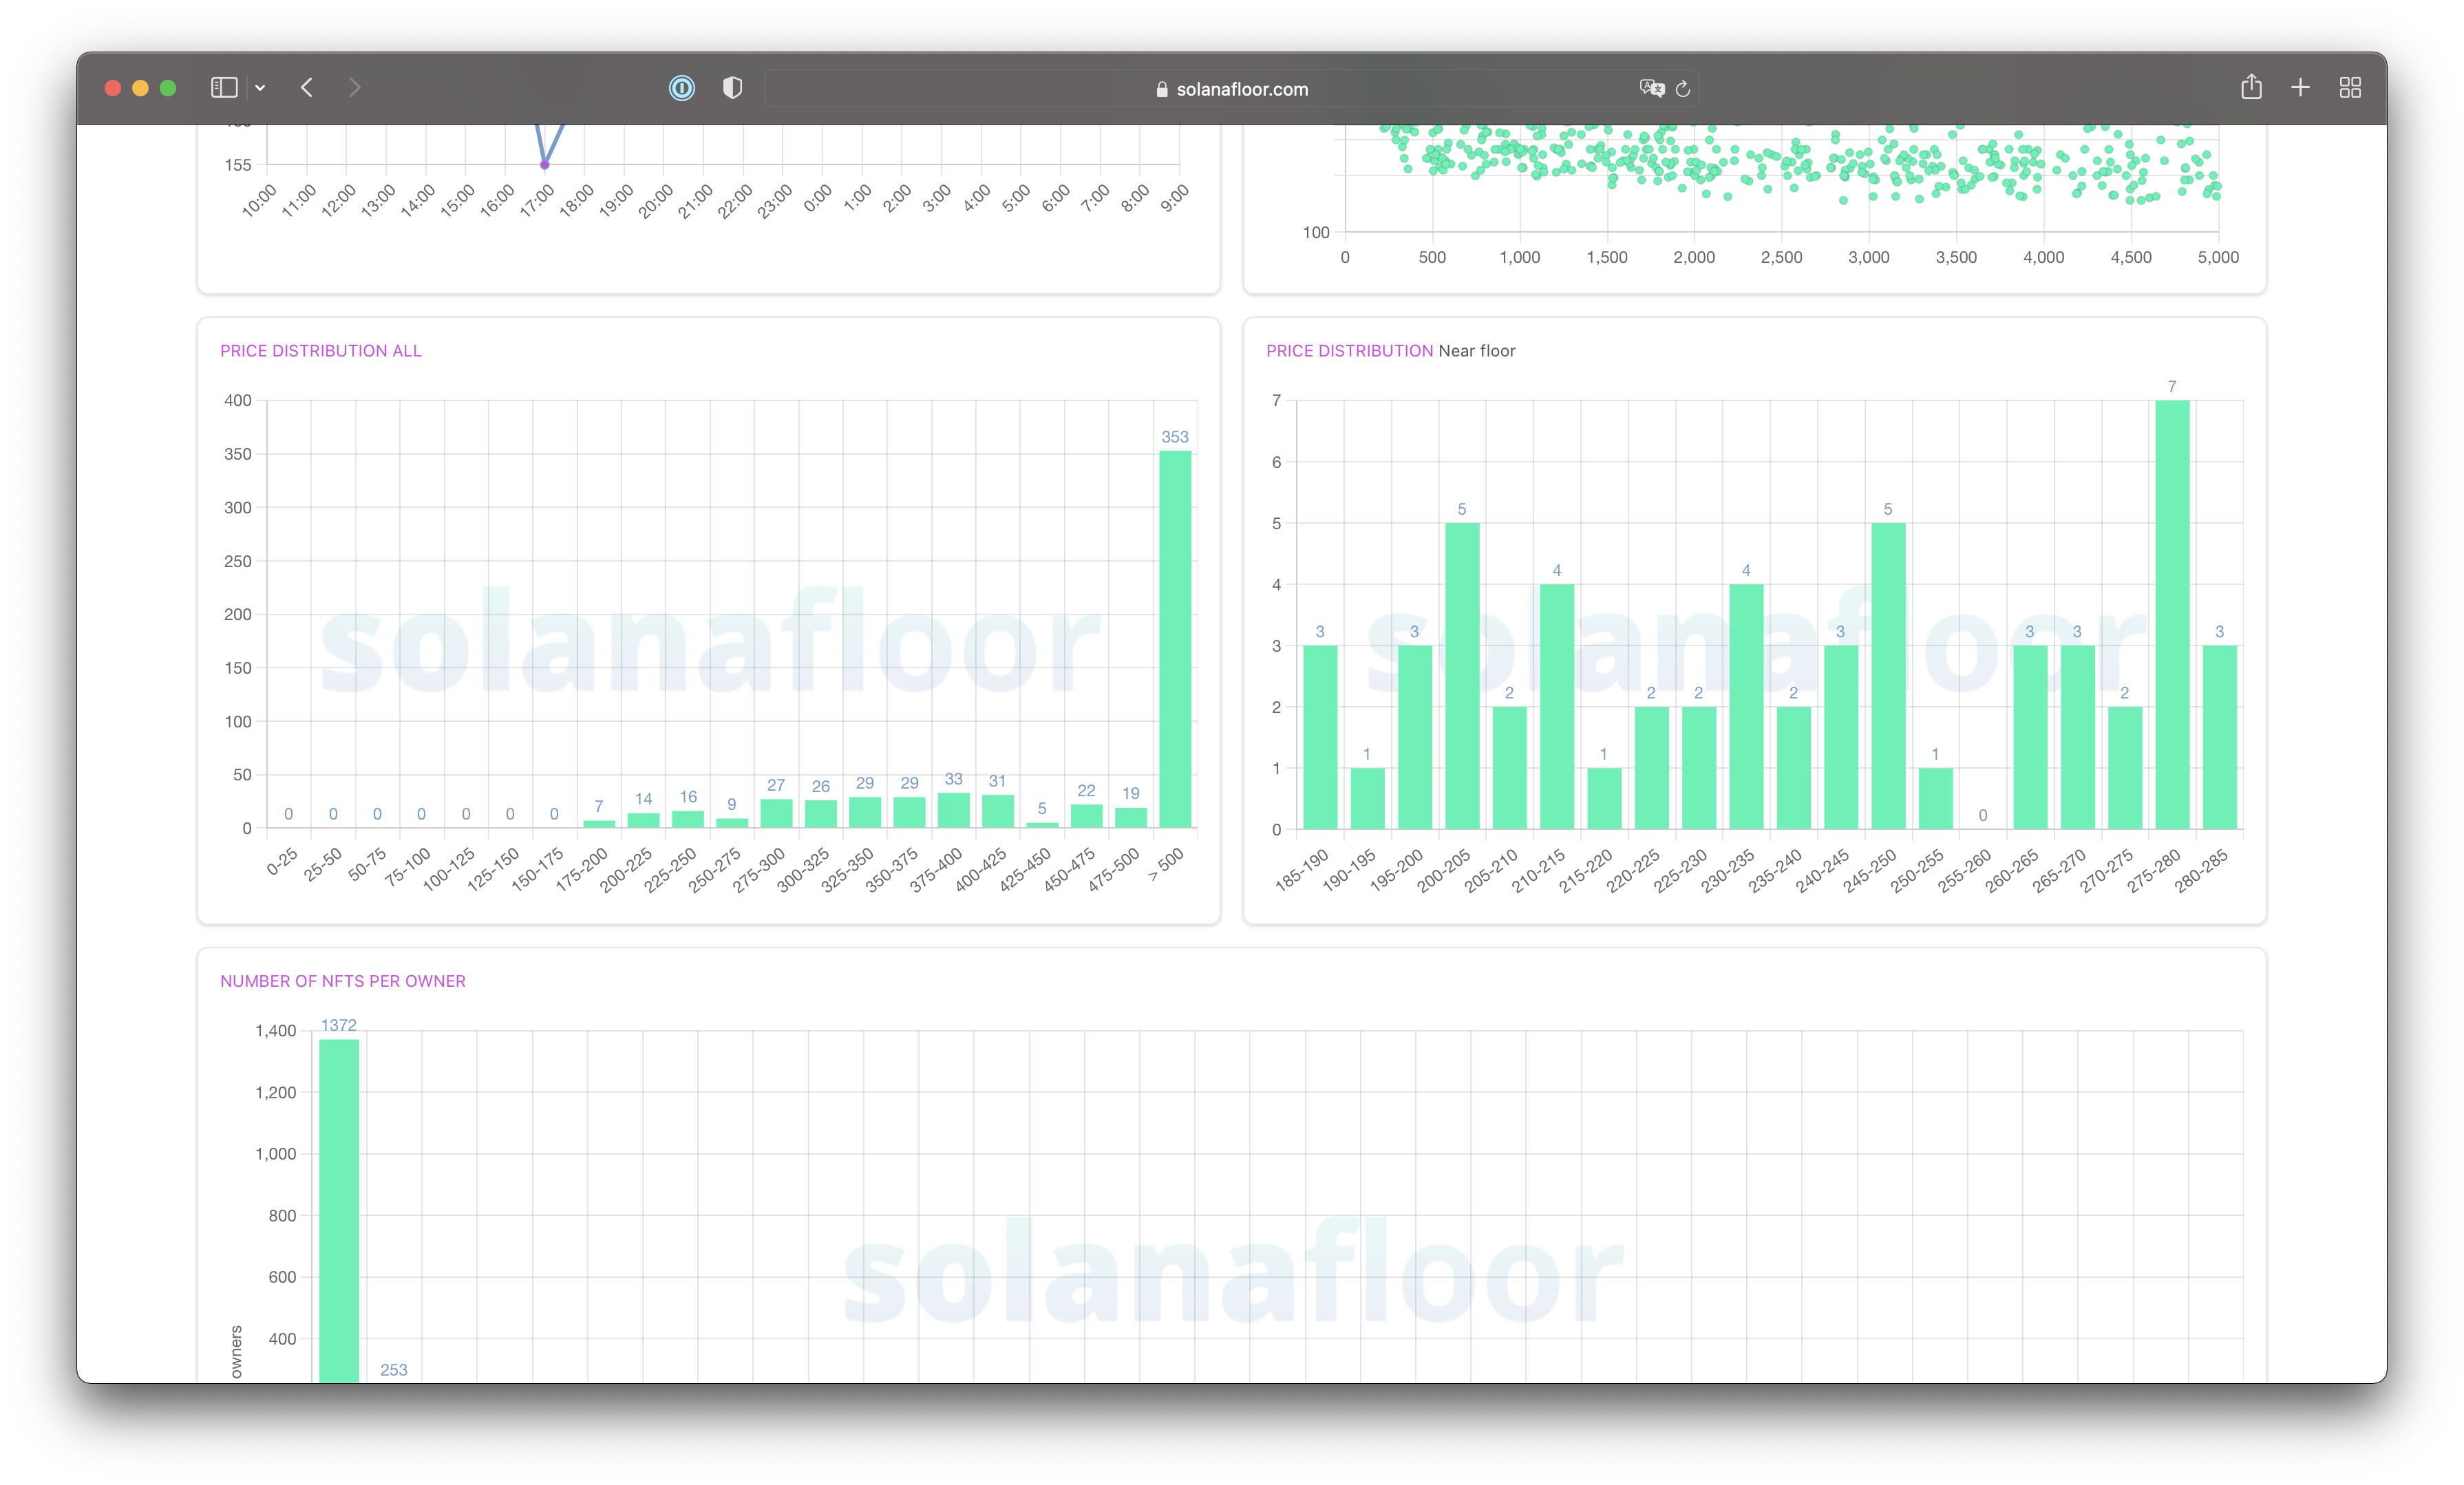The image size is (2464, 1485).
Task: Click the 200-205 bar in Near floor chart
Action: point(1462,676)
